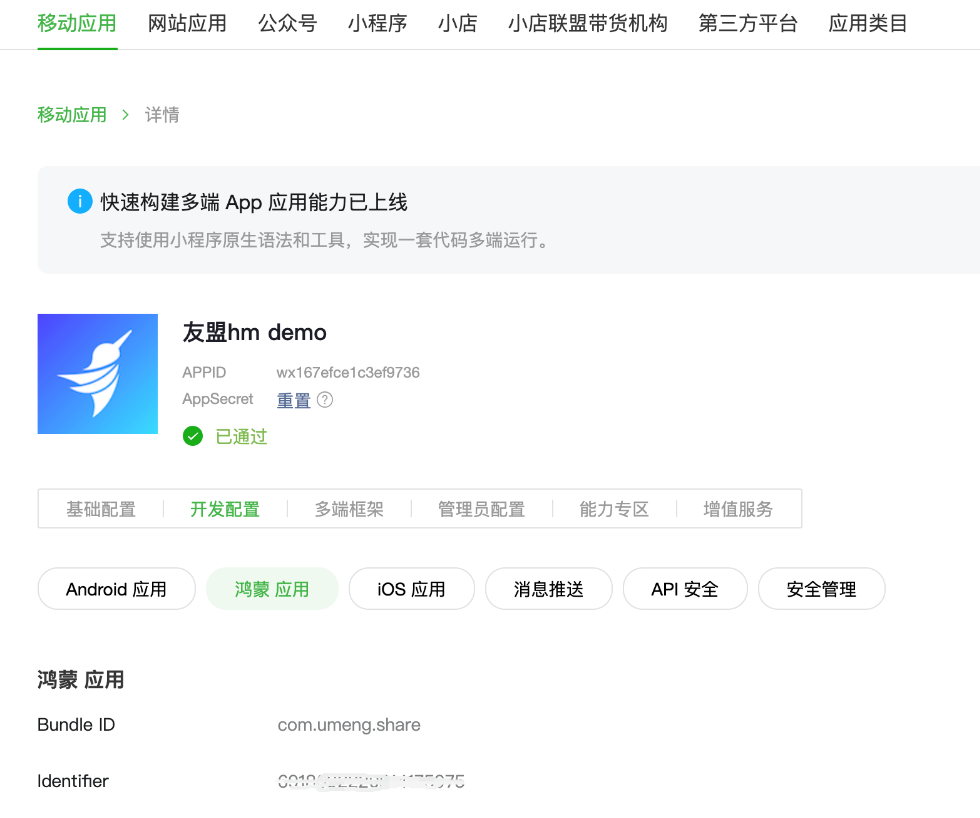Click the 移动应用 breadcrumb link
The width and height of the screenshot is (980, 818).
72,115
